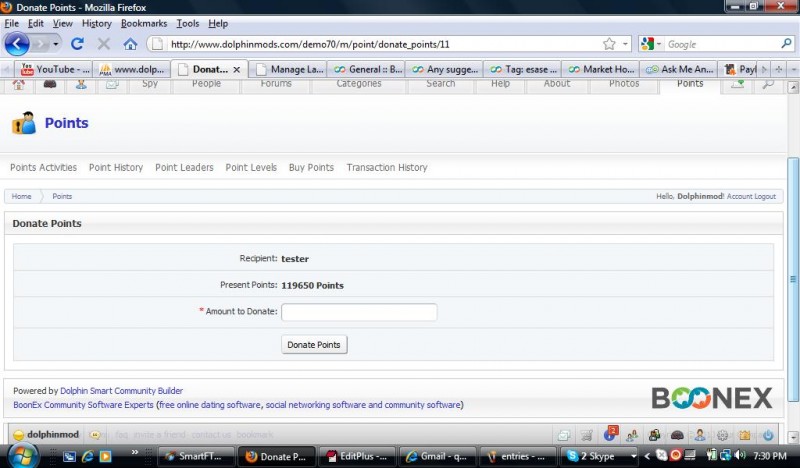The image size is (800, 468).
Task: Go to browser home page icon
Action: (x=130, y=44)
